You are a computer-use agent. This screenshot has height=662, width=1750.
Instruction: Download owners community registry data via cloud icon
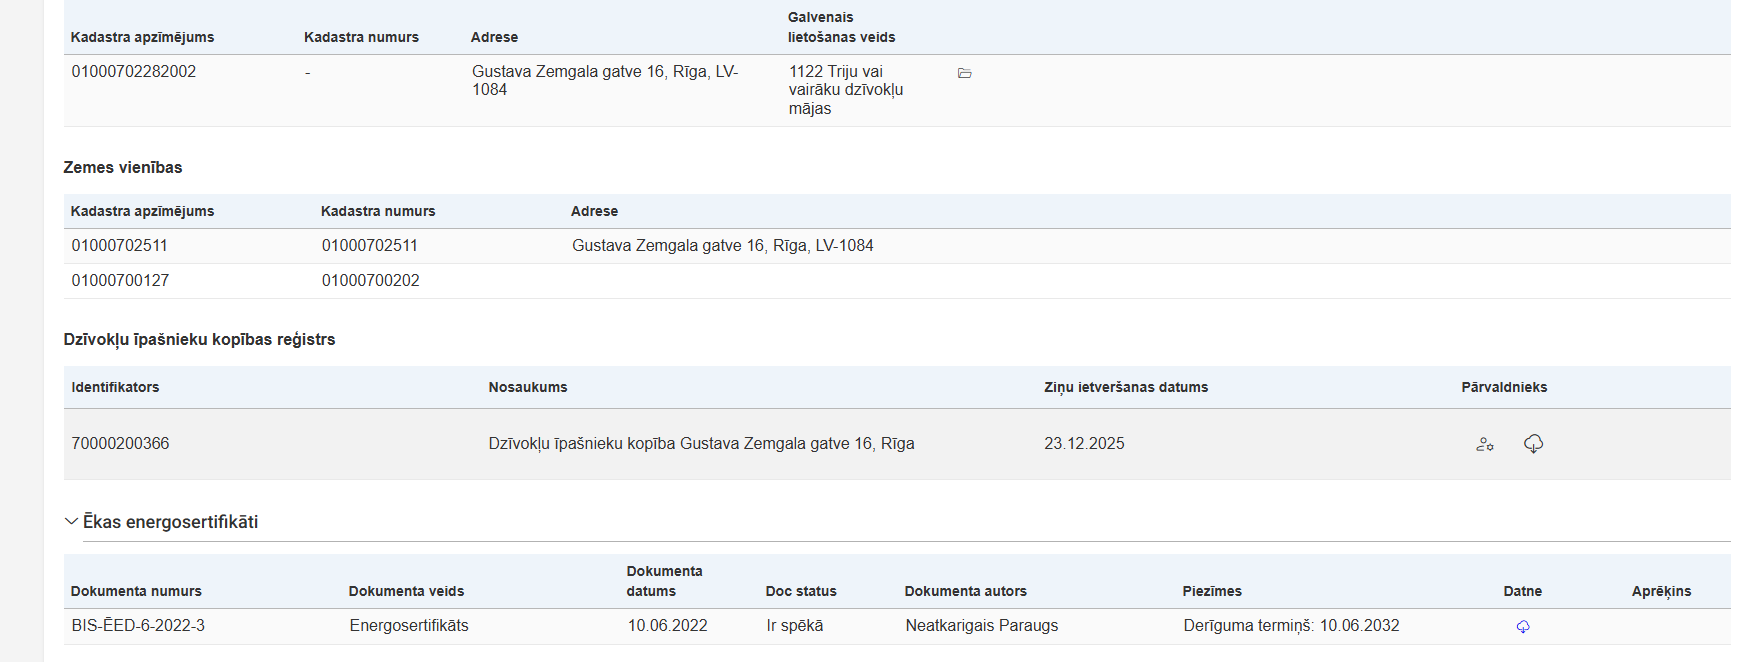[1533, 443]
